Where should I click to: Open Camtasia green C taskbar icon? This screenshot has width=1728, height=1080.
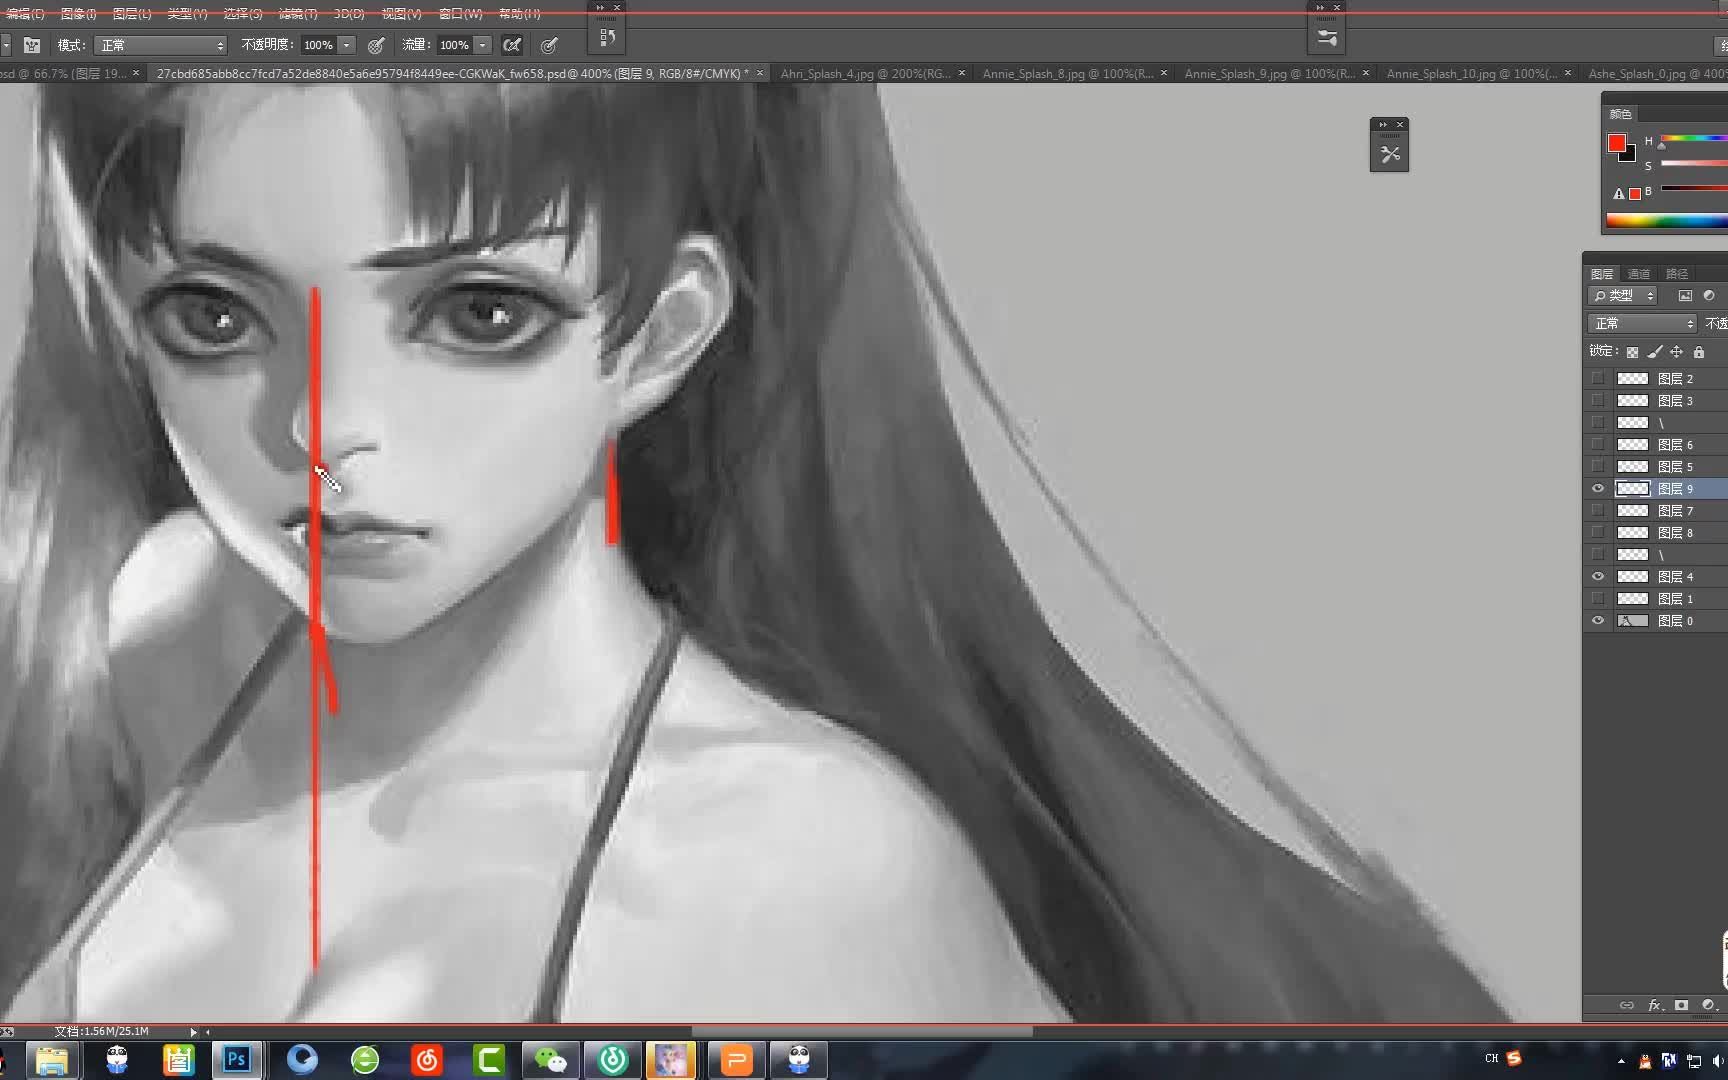pos(489,1059)
